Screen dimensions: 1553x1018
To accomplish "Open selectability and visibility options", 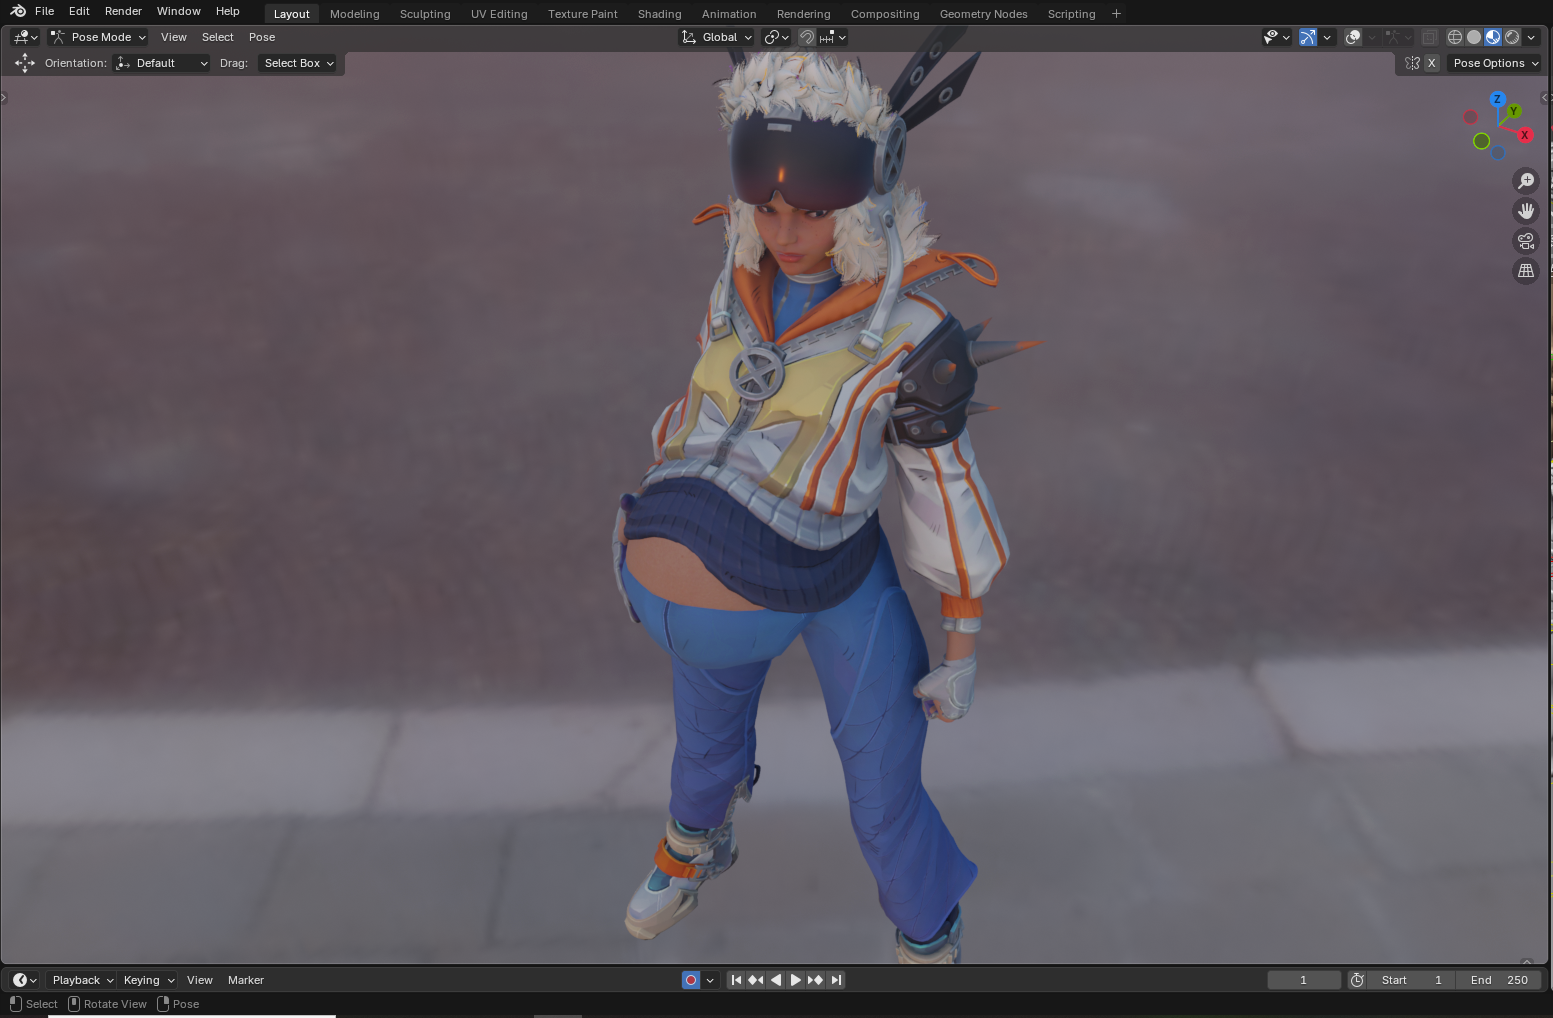I will pyautogui.click(x=1276, y=37).
